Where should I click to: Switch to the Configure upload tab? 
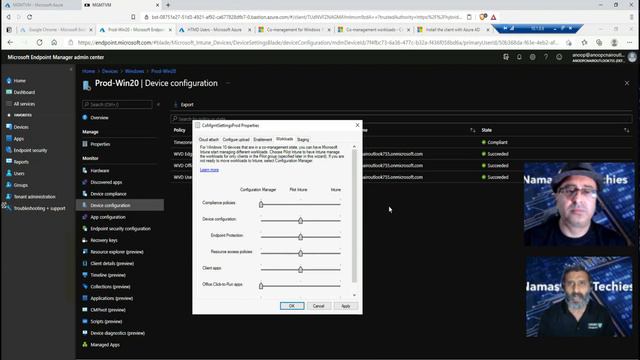point(236,140)
